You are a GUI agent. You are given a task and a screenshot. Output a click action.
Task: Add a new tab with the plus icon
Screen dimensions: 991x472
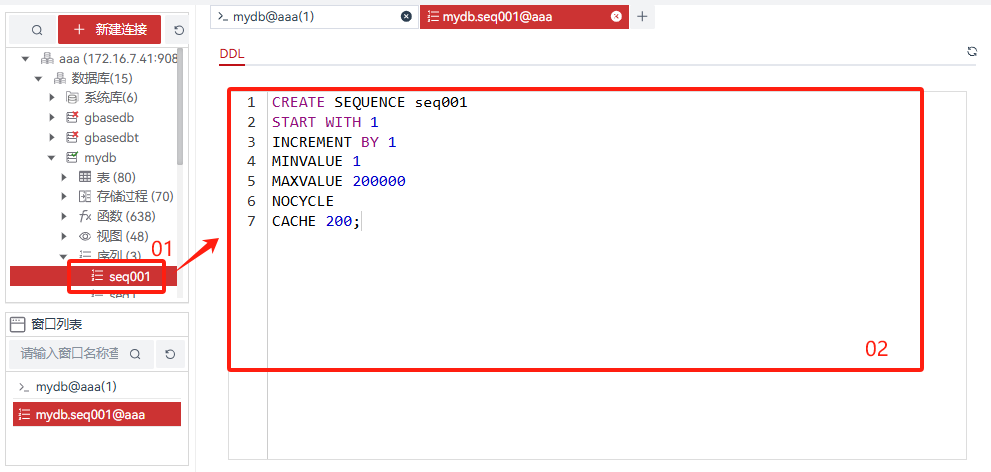click(642, 16)
